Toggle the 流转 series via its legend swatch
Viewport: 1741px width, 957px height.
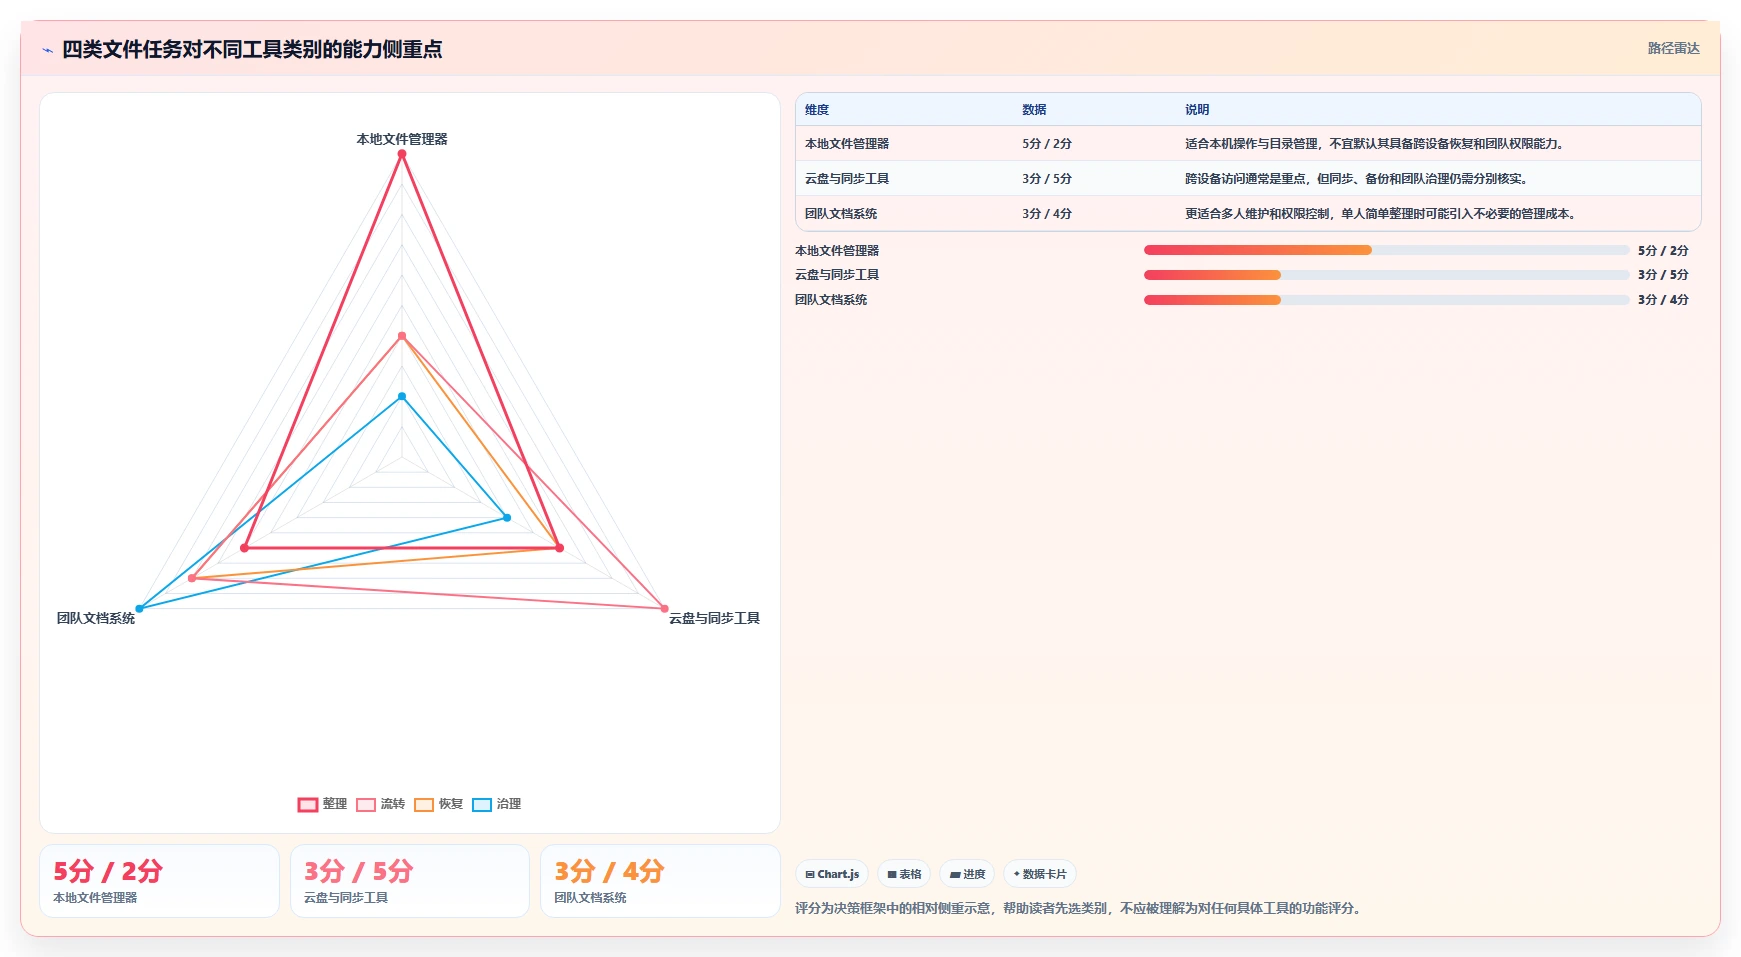(x=366, y=804)
